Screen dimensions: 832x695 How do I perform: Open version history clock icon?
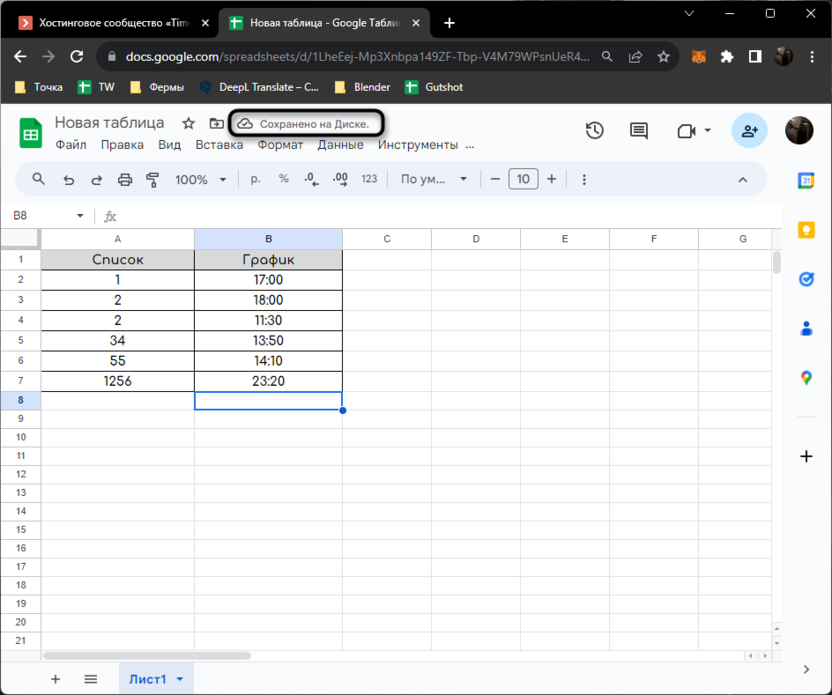(x=595, y=130)
